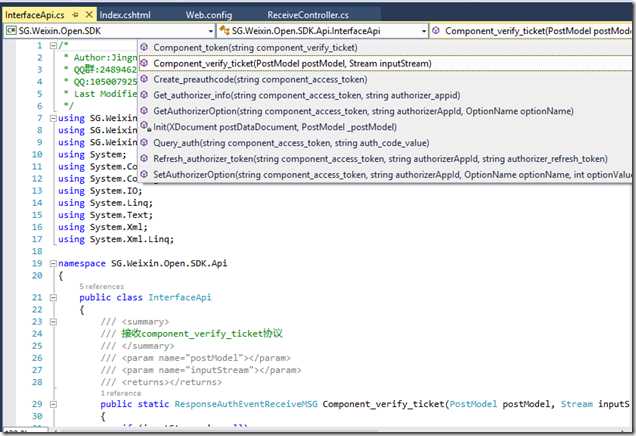The image size is (636, 436).
Task: Open the '1 reference' CodeLens above Component_verify_ticket
Action: (120, 393)
